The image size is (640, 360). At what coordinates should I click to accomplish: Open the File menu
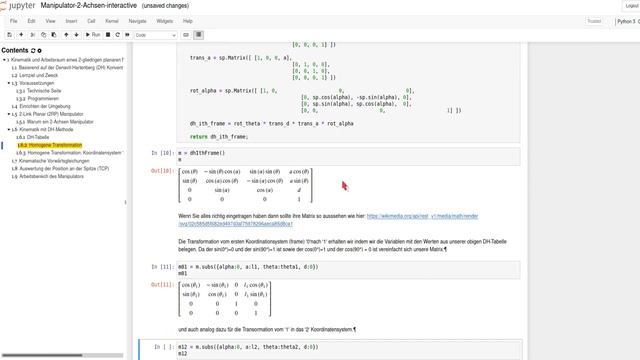tap(13, 21)
